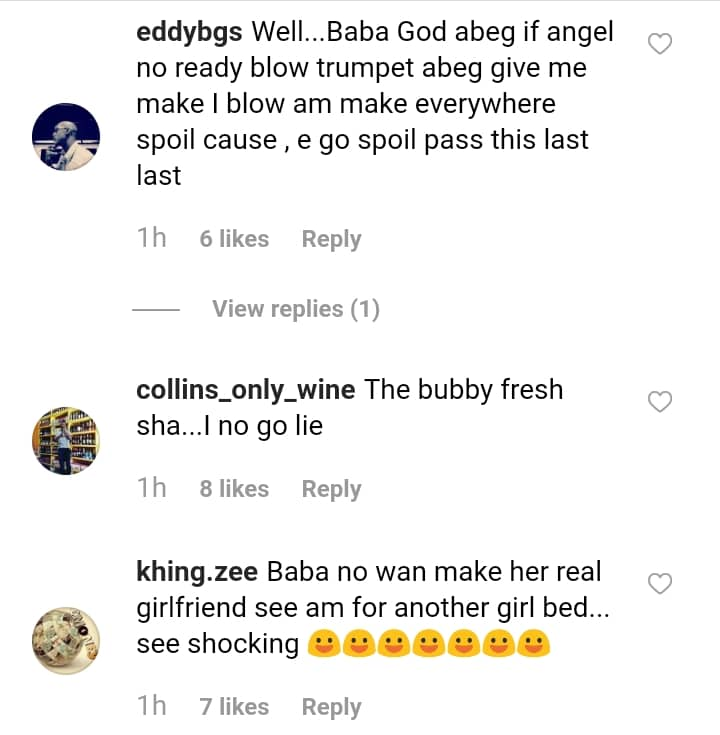The height and width of the screenshot is (735, 720).
Task: Reply to collins_only_wine's comment
Action: tap(331, 489)
